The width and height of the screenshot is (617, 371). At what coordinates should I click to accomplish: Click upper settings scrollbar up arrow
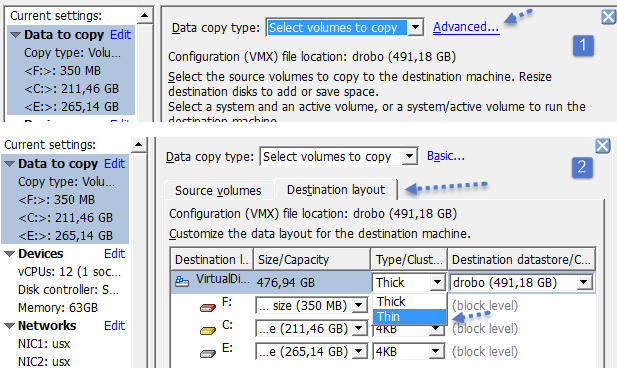pos(144,16)
